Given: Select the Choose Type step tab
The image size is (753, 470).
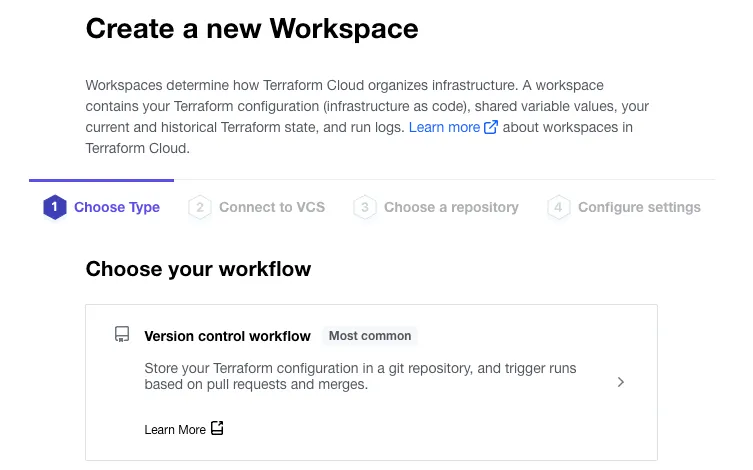Looking at the screenshot, I should [x=117, y=207].
